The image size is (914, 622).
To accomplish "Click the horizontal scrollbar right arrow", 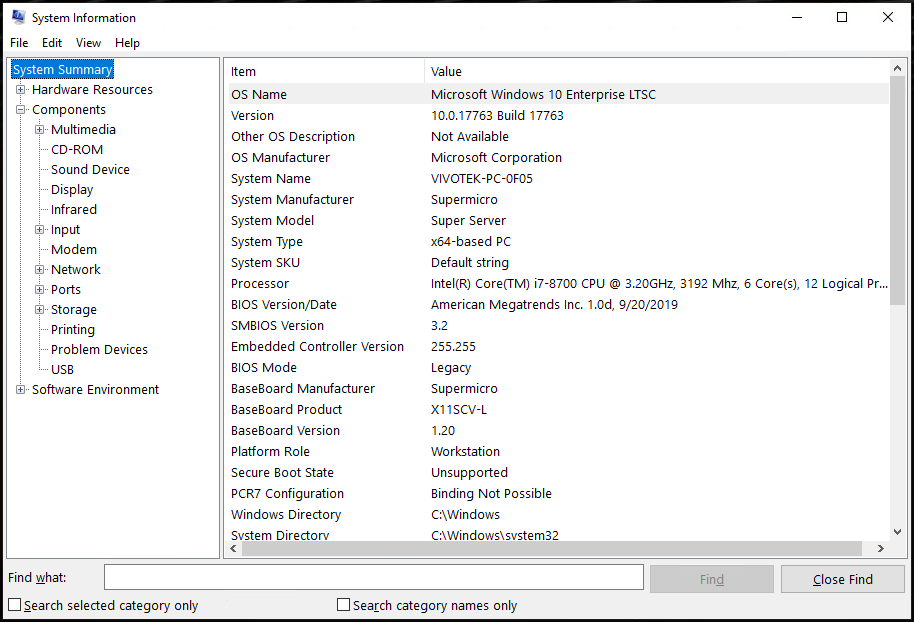I will coord(881,549).
